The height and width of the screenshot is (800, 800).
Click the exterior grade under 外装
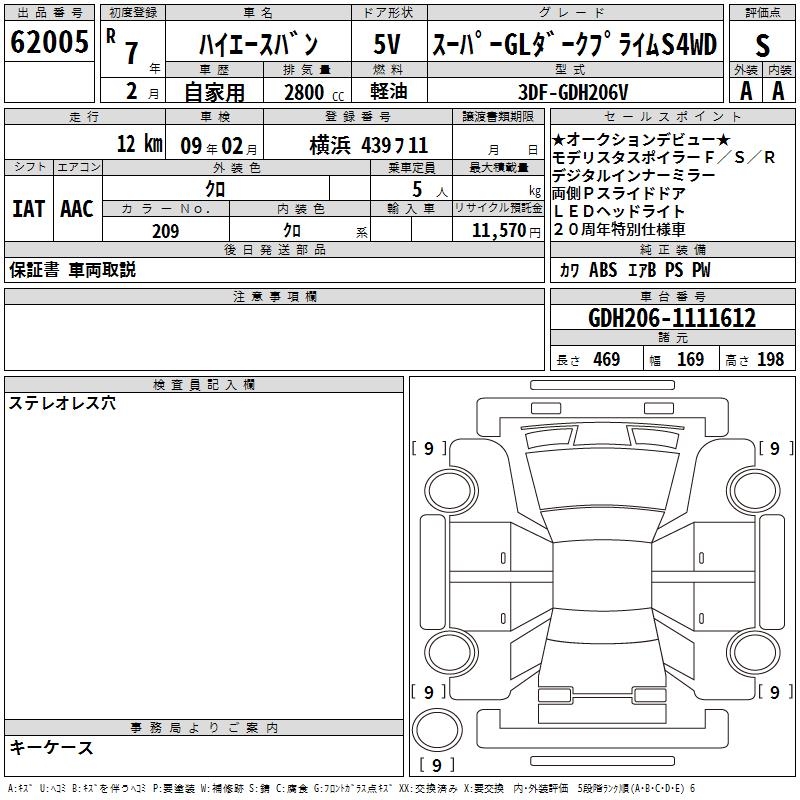pos(746,90)
